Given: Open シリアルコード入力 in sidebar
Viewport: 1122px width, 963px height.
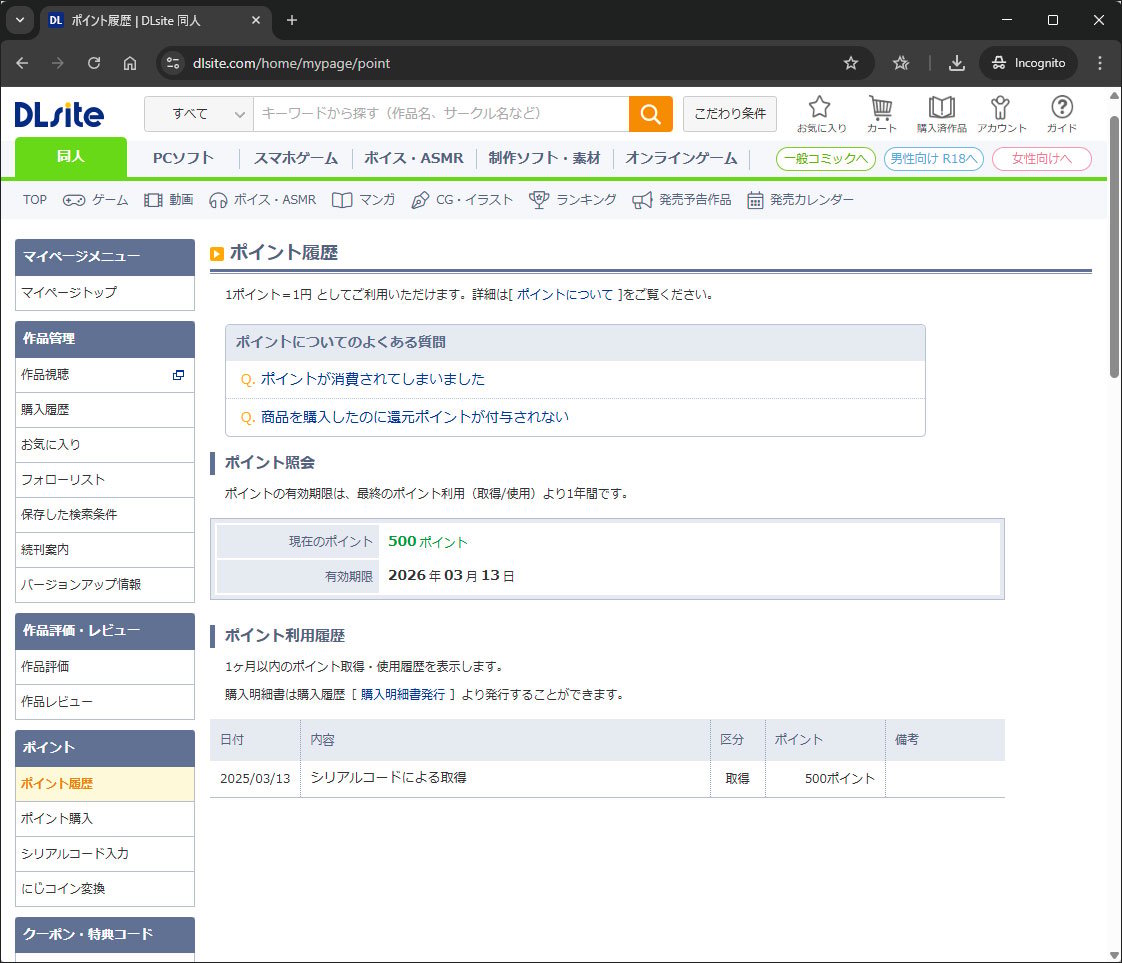Looking at the screenshot, I should (x=104, y=854).
